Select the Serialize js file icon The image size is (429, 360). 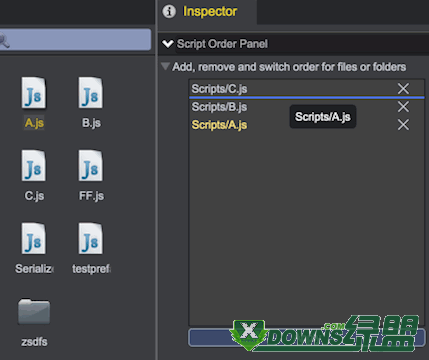click(34, 239)
